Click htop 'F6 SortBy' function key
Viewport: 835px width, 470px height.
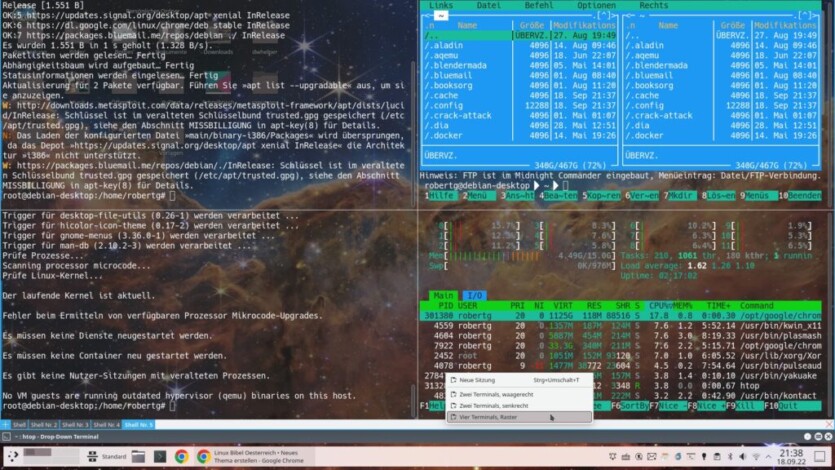point(629,406)
